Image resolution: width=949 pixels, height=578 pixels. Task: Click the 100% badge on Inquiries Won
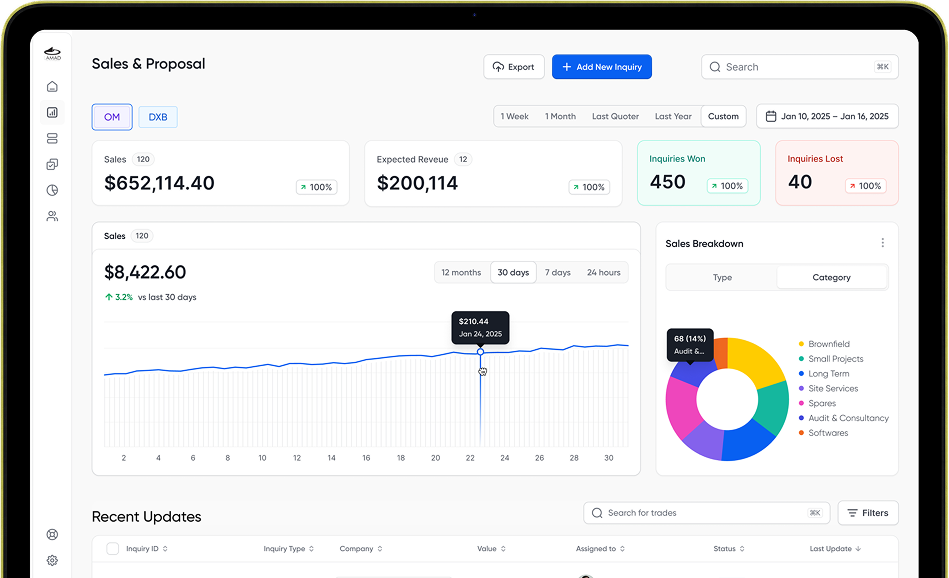click(727, 186)
